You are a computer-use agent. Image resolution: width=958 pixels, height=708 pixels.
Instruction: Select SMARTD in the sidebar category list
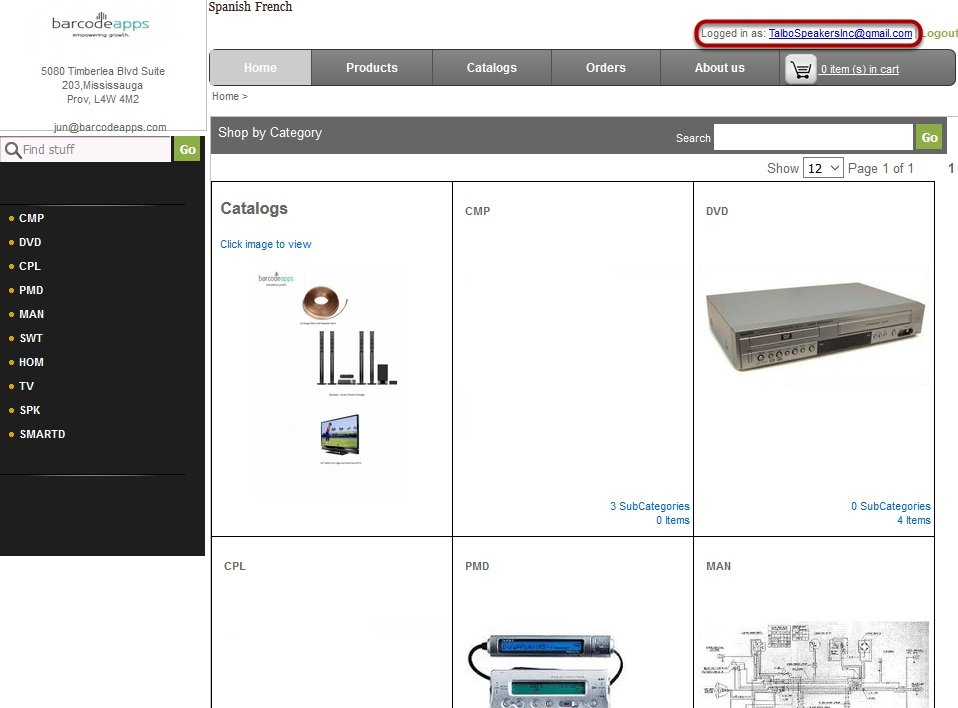[x=42, y=434]
